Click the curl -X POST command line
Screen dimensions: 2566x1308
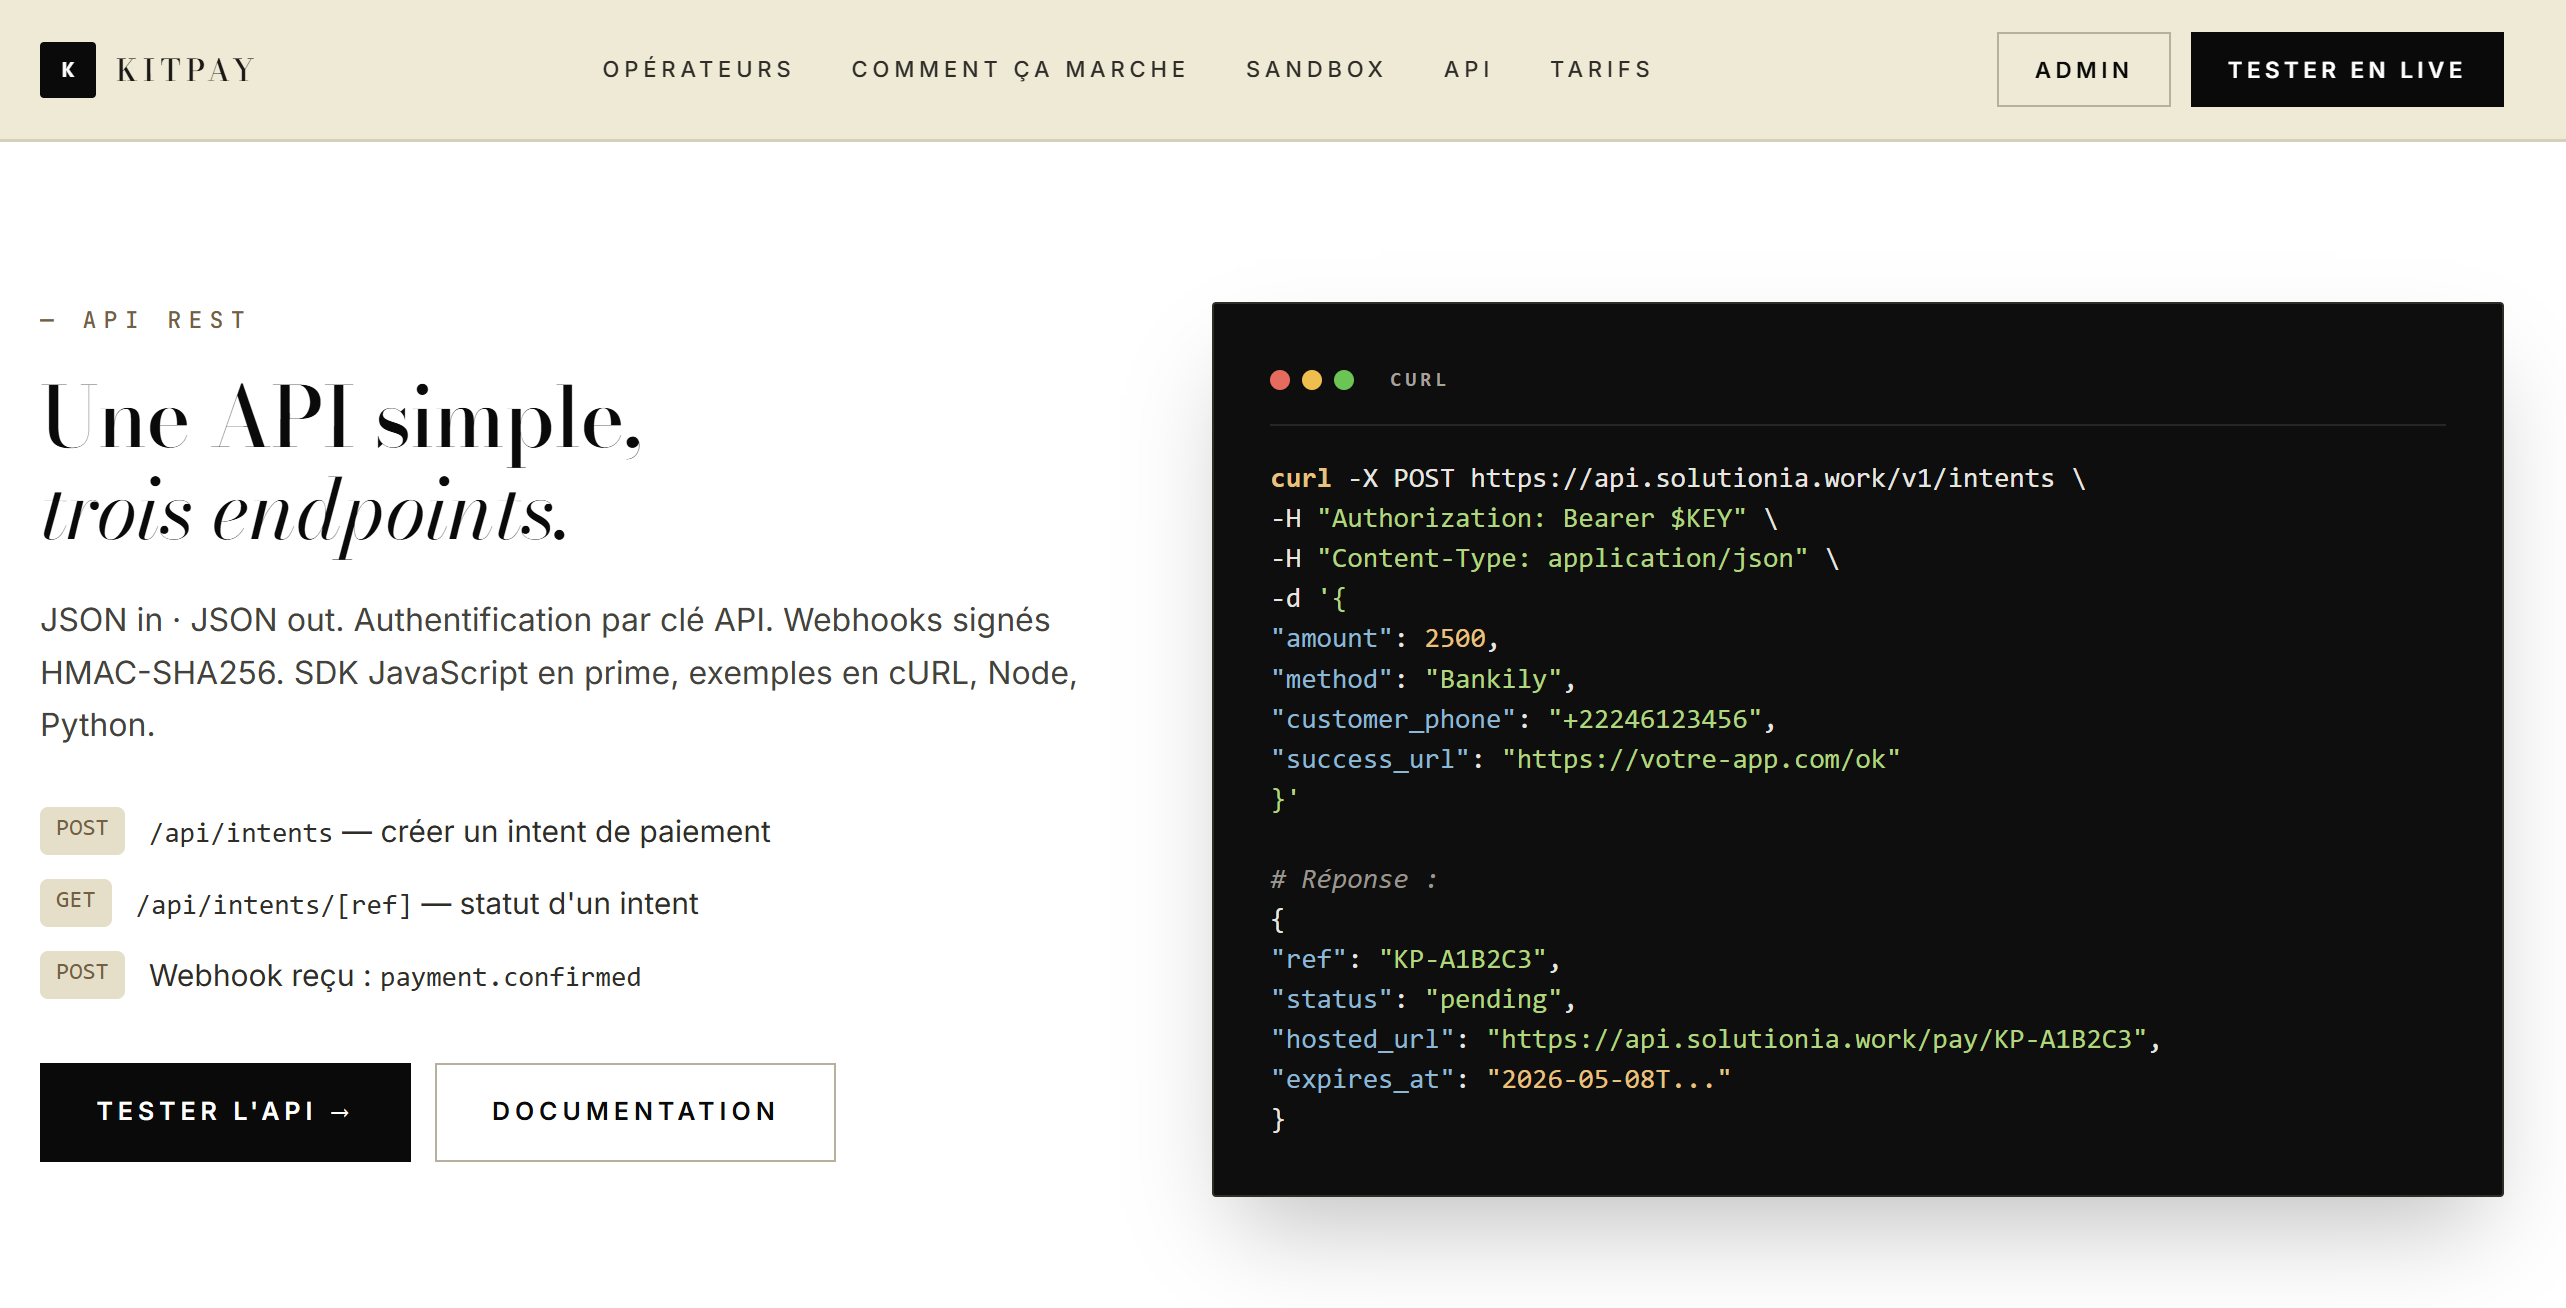(x=1677, y=478)
